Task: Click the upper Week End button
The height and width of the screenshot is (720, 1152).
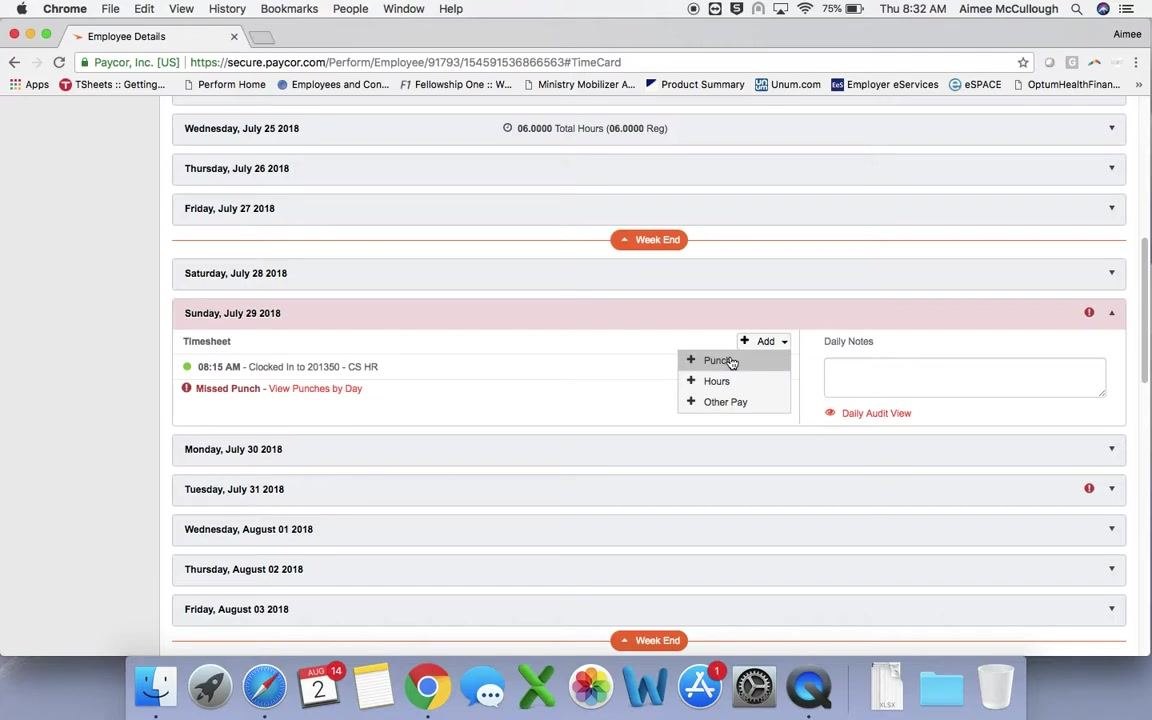Action: [649, 240]
